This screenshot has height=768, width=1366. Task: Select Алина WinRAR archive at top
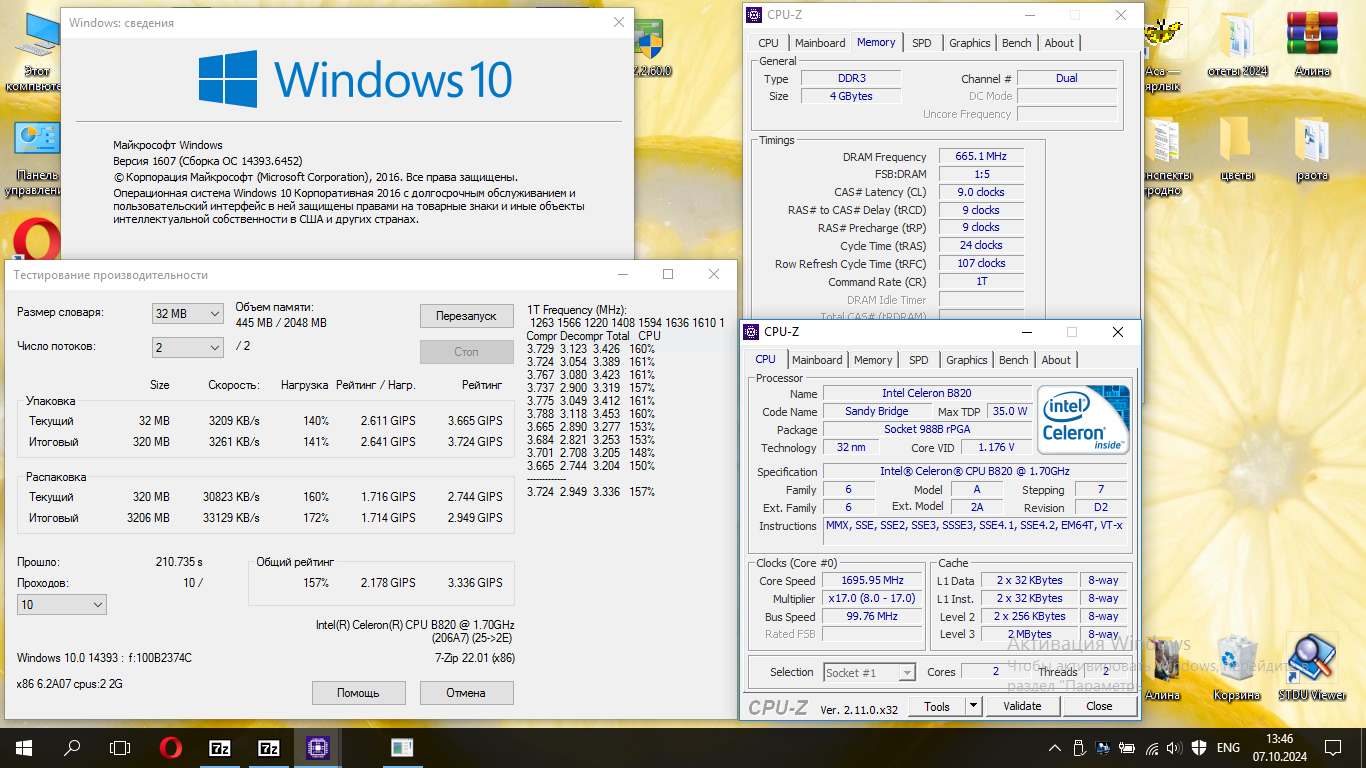1312,44
